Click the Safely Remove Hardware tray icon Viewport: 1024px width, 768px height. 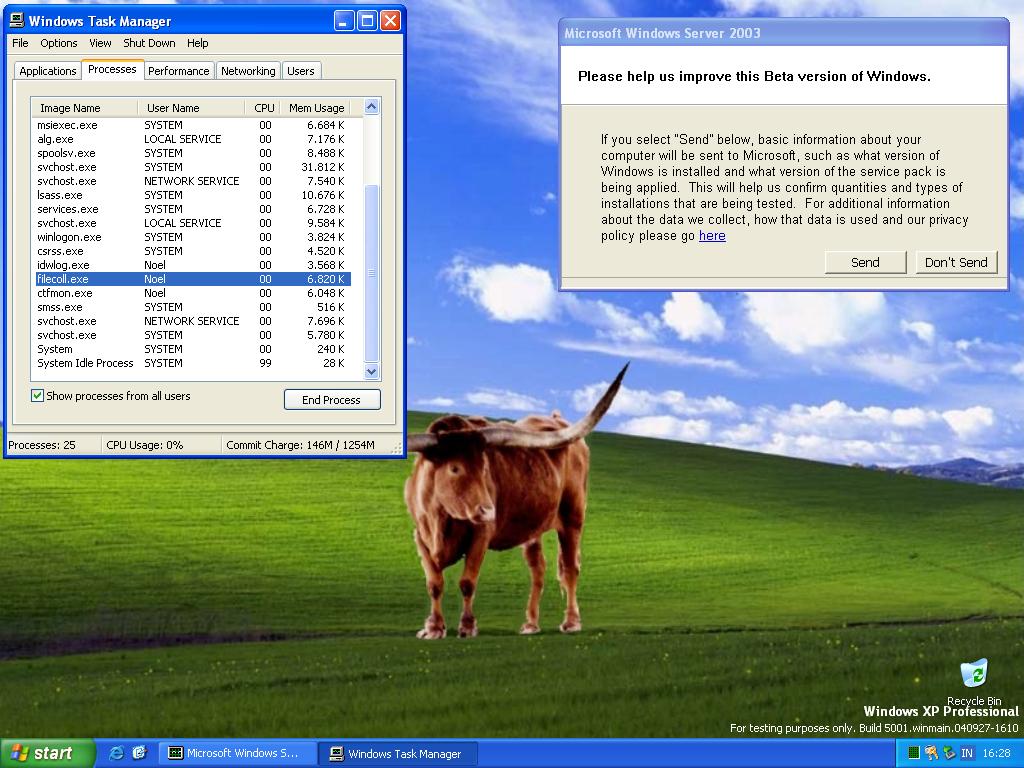[x=949, y=753]
